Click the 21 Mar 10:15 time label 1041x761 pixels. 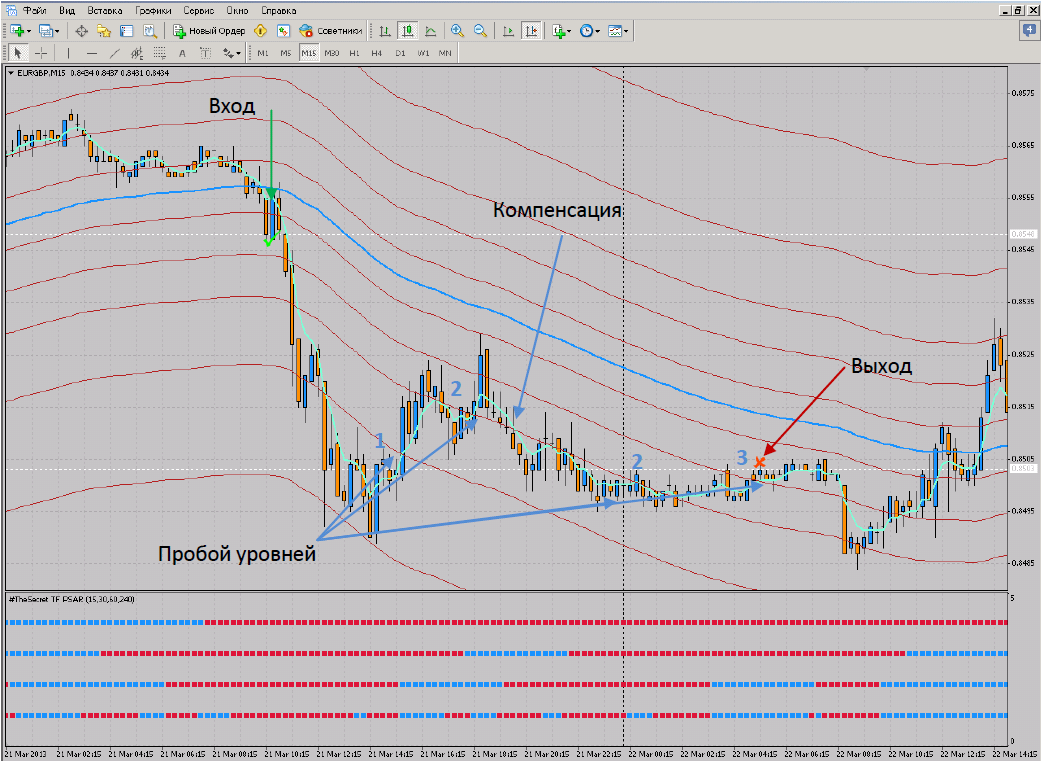(x=286, y=754)
